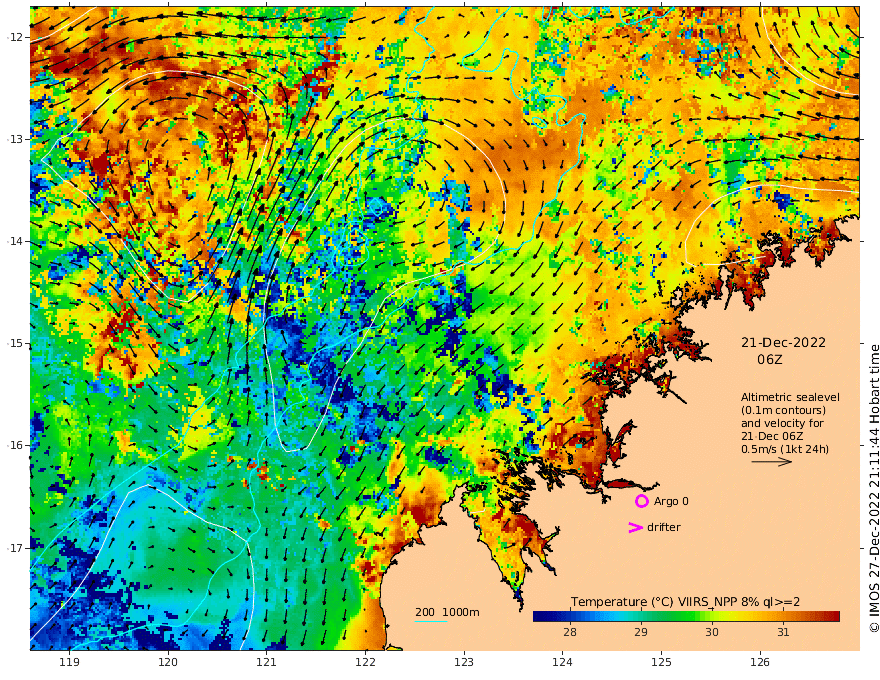Click latitude axis label -15
This screenshot has height=680, width=880.
click(14, 343)
